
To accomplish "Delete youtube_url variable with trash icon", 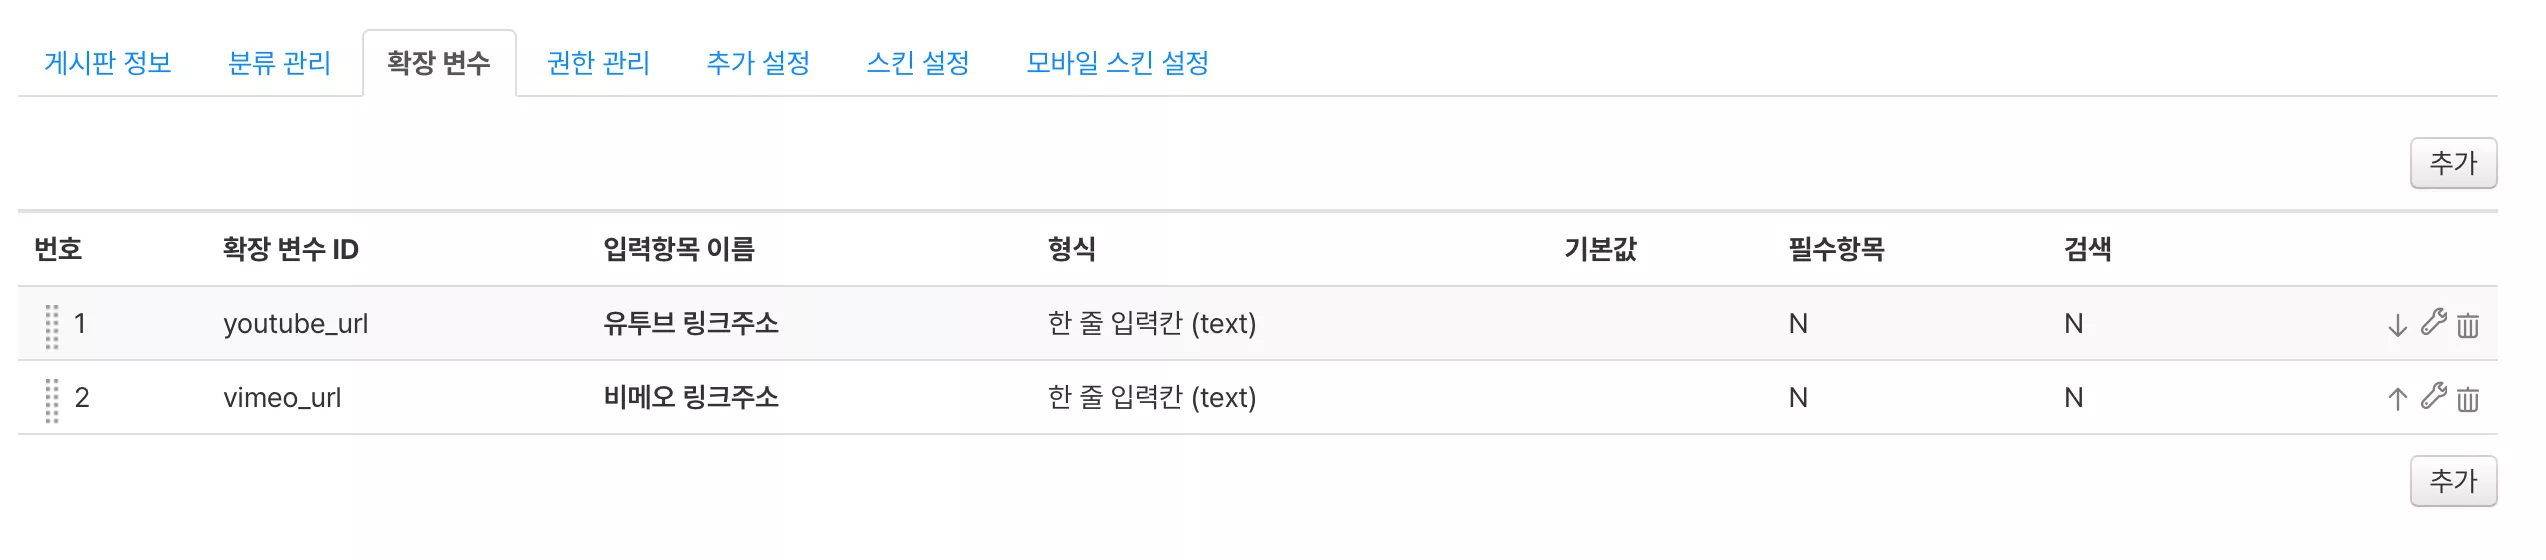I will [2468, 325].
